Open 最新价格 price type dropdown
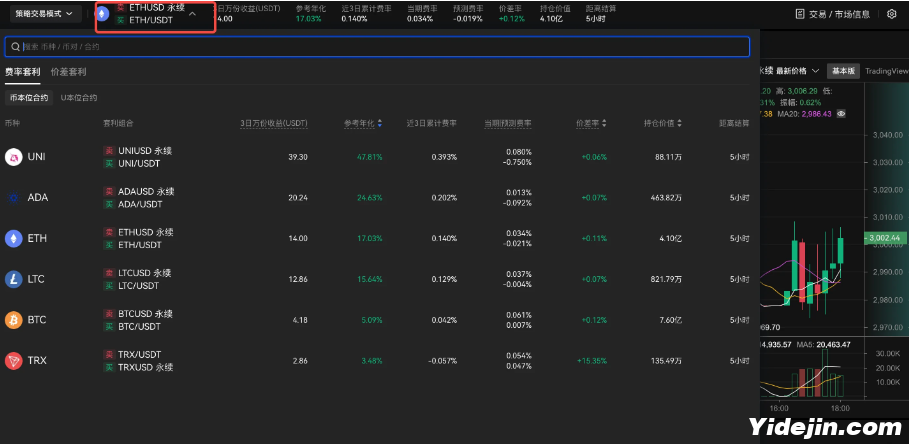The height and width of the screenshot is (444, 909). coord(798,71)
